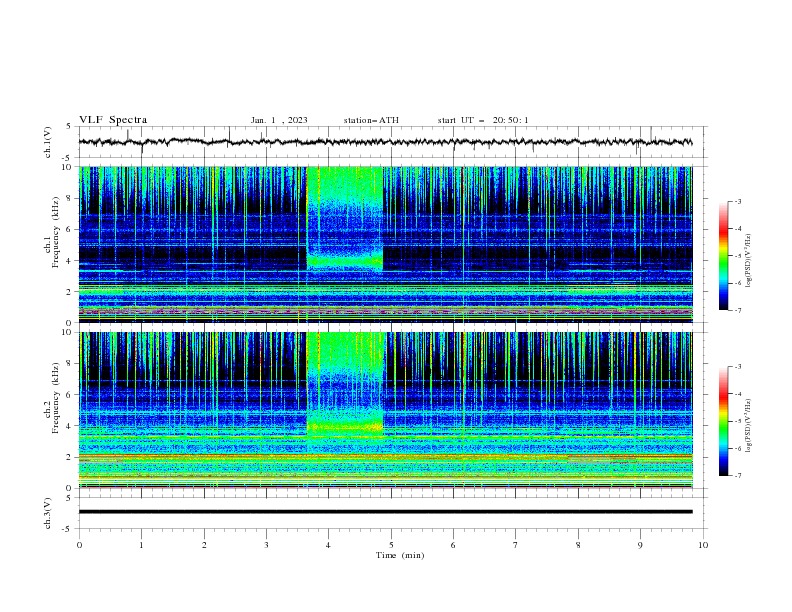Click the green burst in the ch.1 spectrogram
This screenshot has width=792, height=612.
(x=344, y=218)
